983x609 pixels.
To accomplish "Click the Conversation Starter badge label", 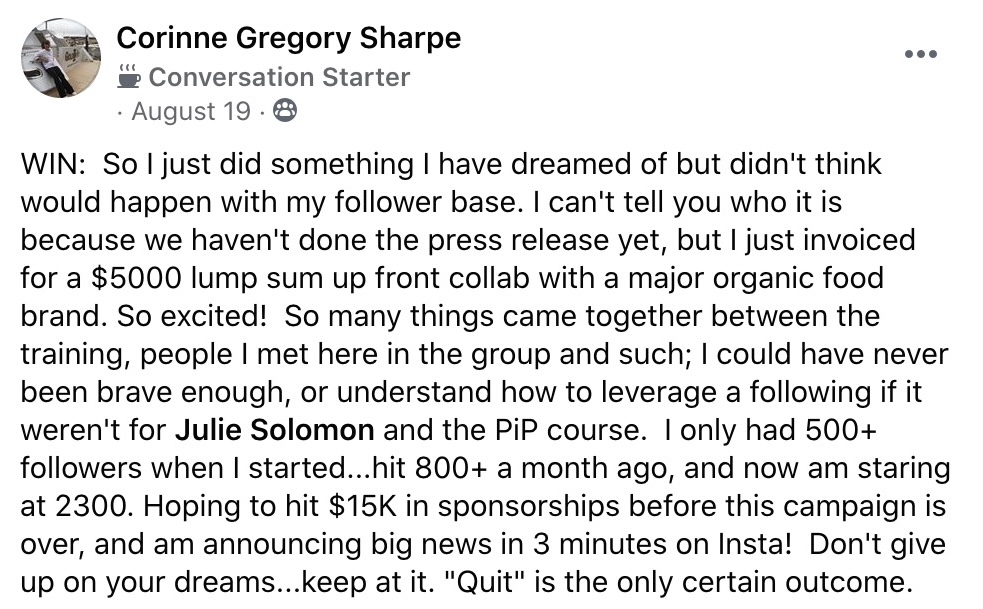I will pyautogui.click(x=279, y=77).
